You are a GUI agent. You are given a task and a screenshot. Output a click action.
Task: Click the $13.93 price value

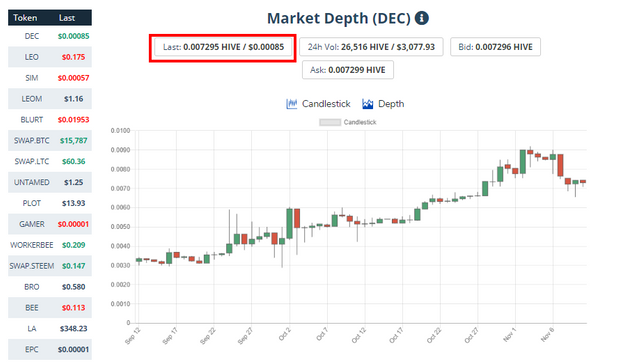73,203
